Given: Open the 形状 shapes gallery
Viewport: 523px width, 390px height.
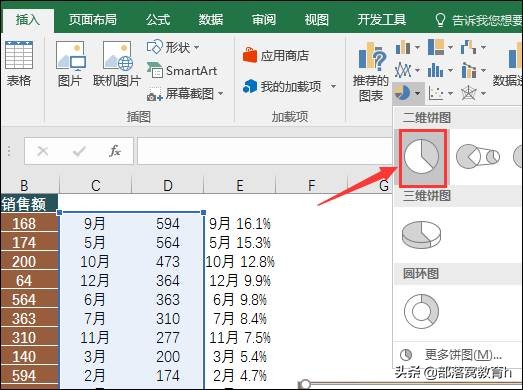Looking at the screenshot, I should tap(173, 47).
